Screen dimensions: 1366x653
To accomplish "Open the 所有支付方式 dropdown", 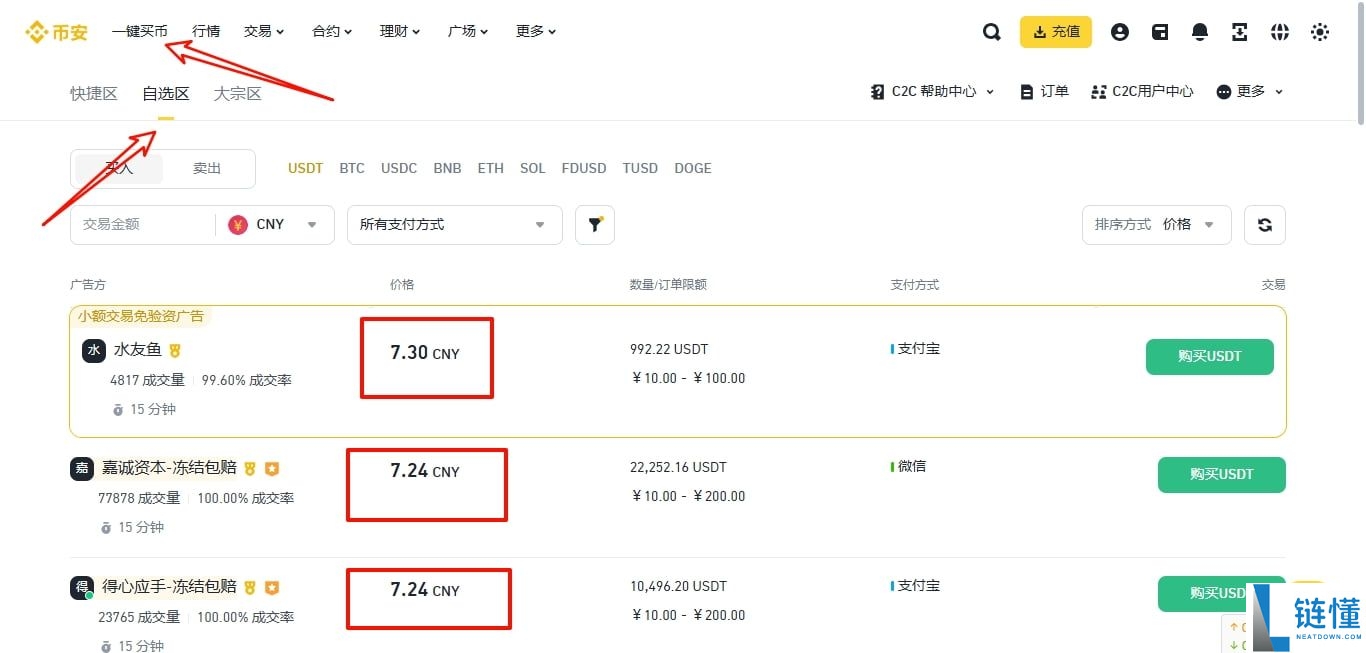I will click(x=454, y=224).
